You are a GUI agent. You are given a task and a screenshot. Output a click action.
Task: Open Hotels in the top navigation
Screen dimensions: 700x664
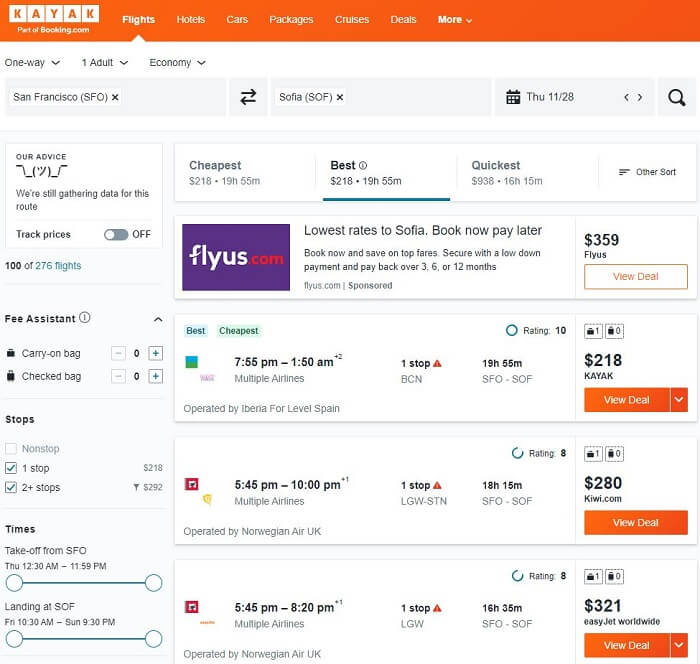coord(190,19)
